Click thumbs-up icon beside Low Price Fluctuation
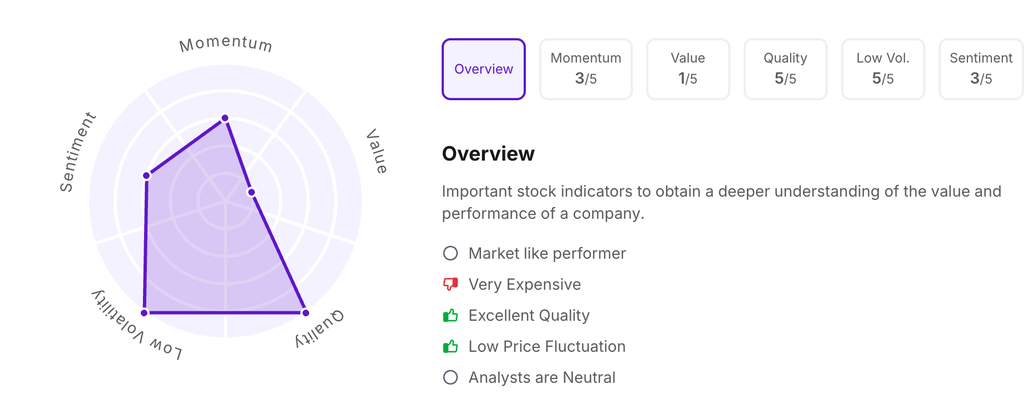The height and width of the screenshot is (411, 1024). click(450, 347)
